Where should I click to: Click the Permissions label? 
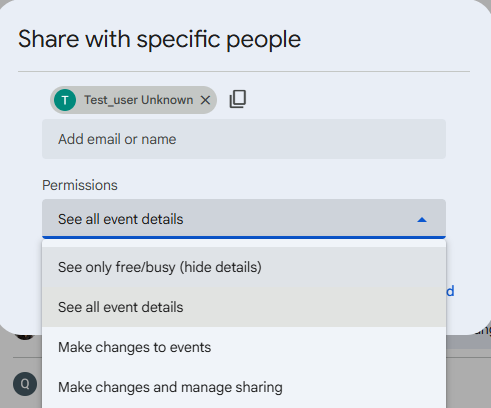pyautogui.click(x=80, y=185)
